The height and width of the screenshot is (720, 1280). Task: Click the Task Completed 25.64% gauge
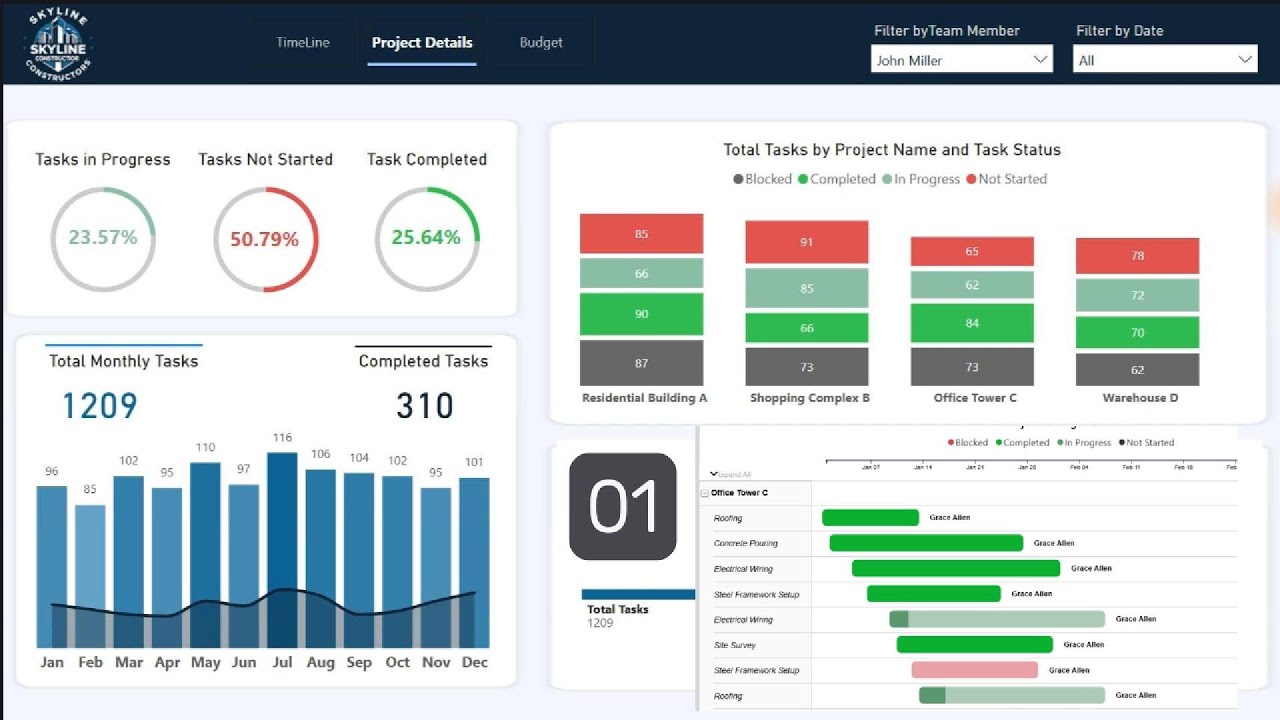(427, 238)
